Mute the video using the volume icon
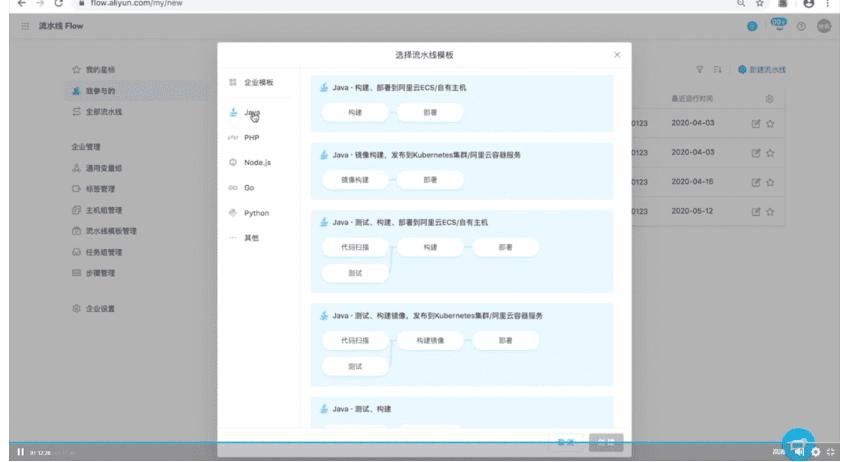 (x=800, y=452)
